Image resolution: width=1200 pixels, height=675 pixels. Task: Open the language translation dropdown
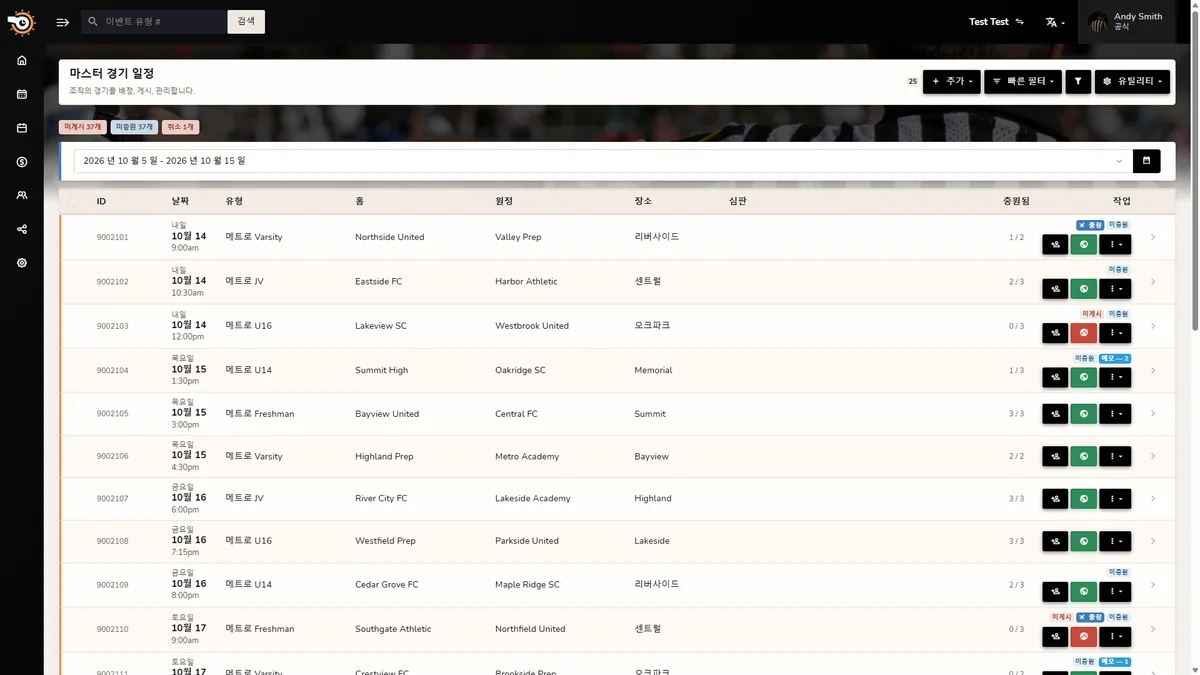point(1055,22)
